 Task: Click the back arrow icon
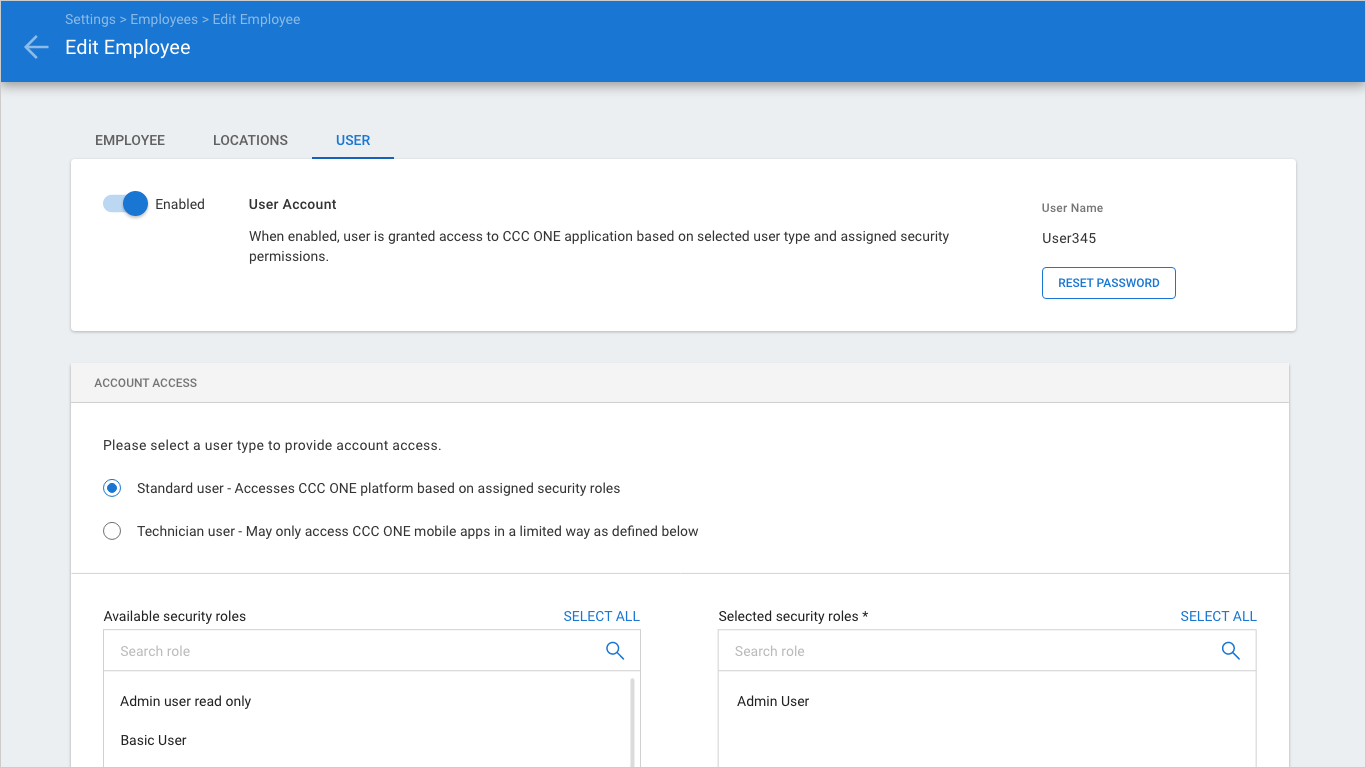pos(36,47)
